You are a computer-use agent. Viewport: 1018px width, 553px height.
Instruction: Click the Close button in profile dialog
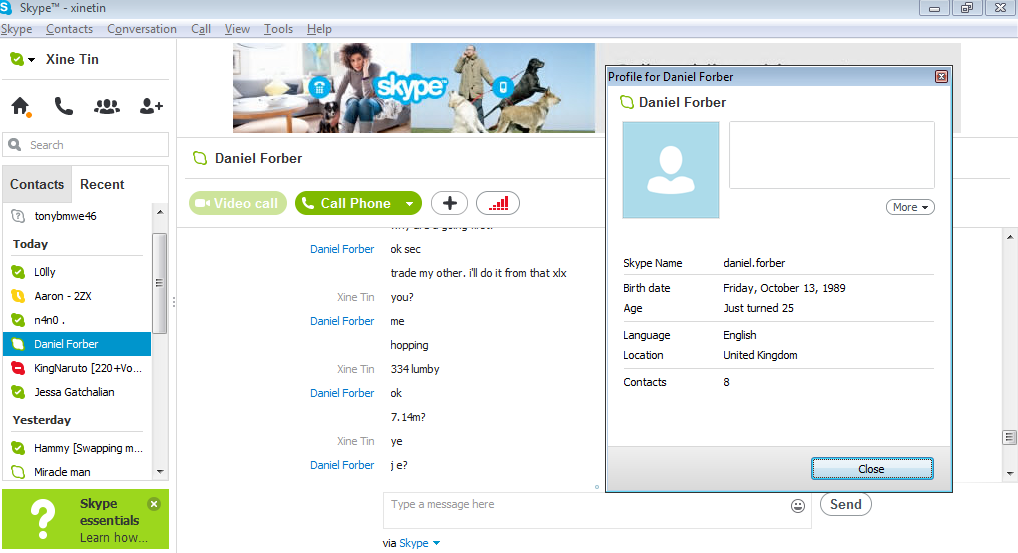click(x=872, y=469)
